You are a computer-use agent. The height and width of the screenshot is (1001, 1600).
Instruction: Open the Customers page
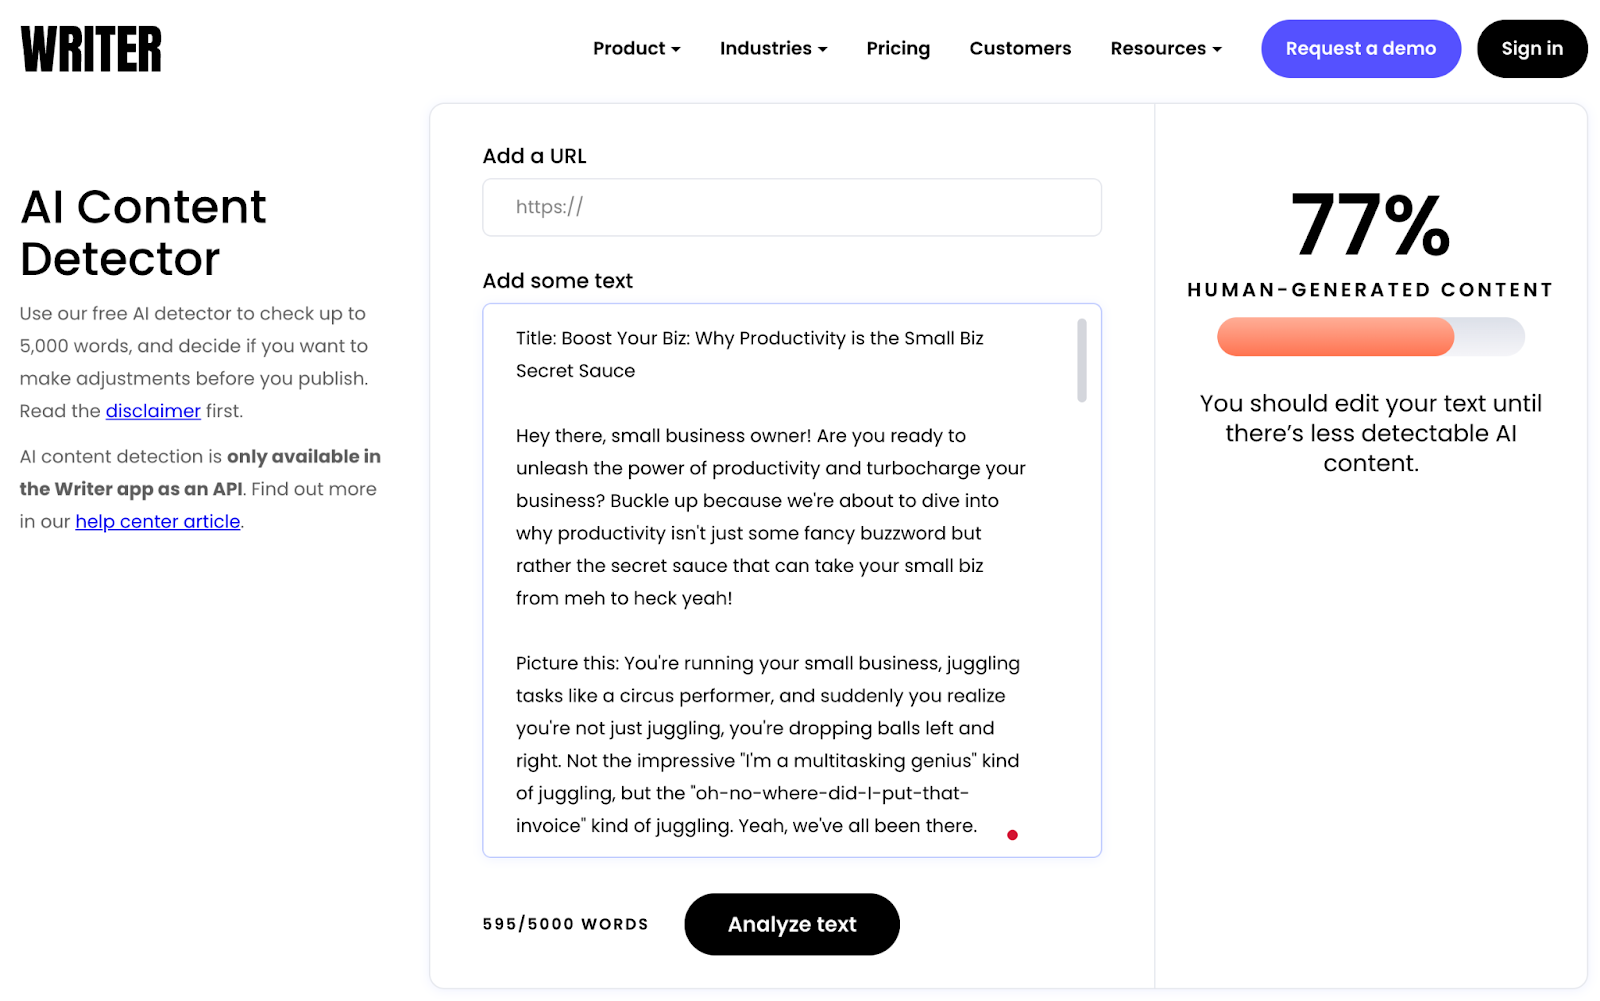(x=1020, y=48)
